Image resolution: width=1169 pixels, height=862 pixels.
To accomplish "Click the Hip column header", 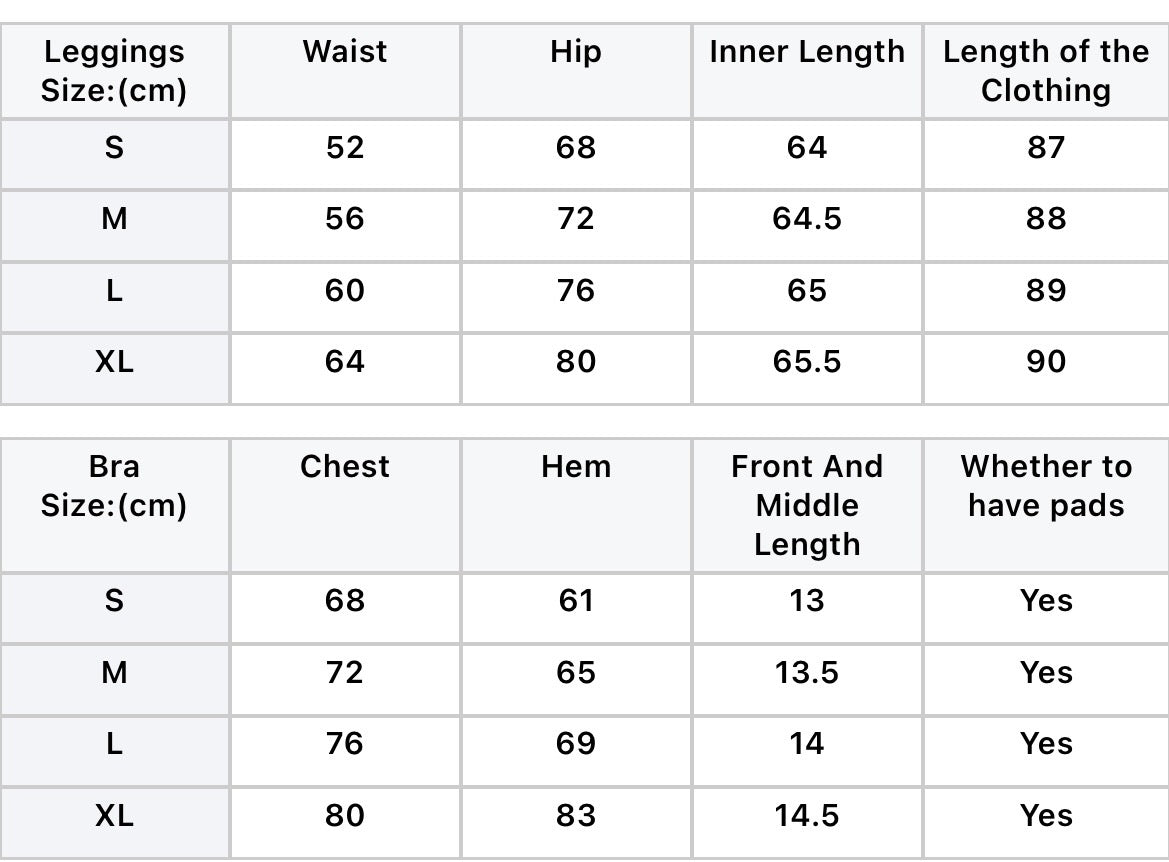I will click(x=576, y=52).
